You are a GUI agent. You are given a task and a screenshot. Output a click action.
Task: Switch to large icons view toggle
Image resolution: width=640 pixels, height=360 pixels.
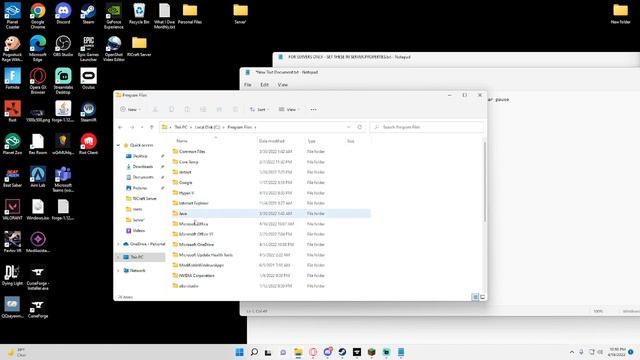tap(482, 297)
